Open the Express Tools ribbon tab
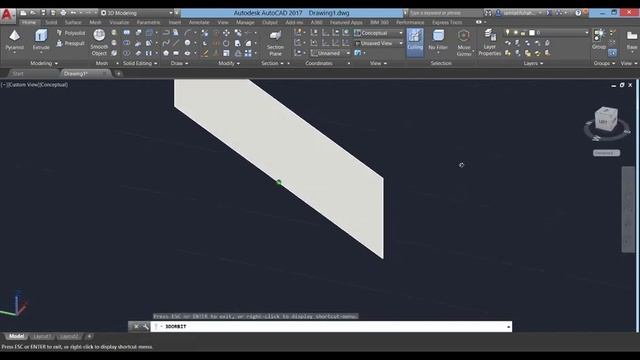The image size is (640, 360). (x=447, y=22)
